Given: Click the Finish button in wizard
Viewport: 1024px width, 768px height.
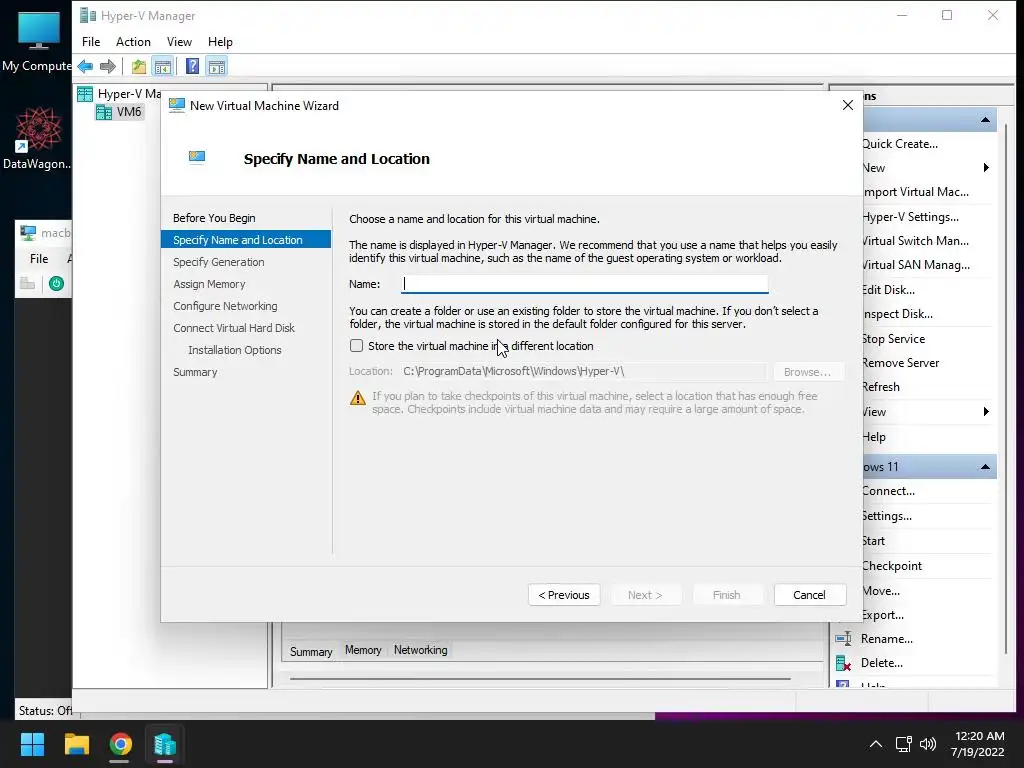Looking at the screenshot, I should tap(726, 595).
